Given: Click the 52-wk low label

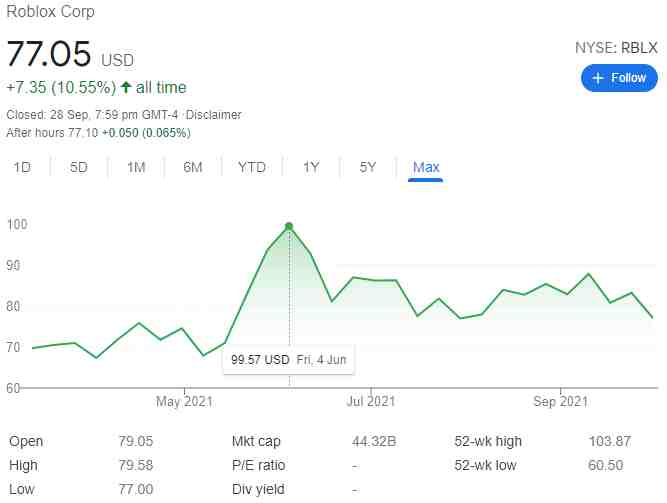Looking at the screenshot, I should click(485, 465).
